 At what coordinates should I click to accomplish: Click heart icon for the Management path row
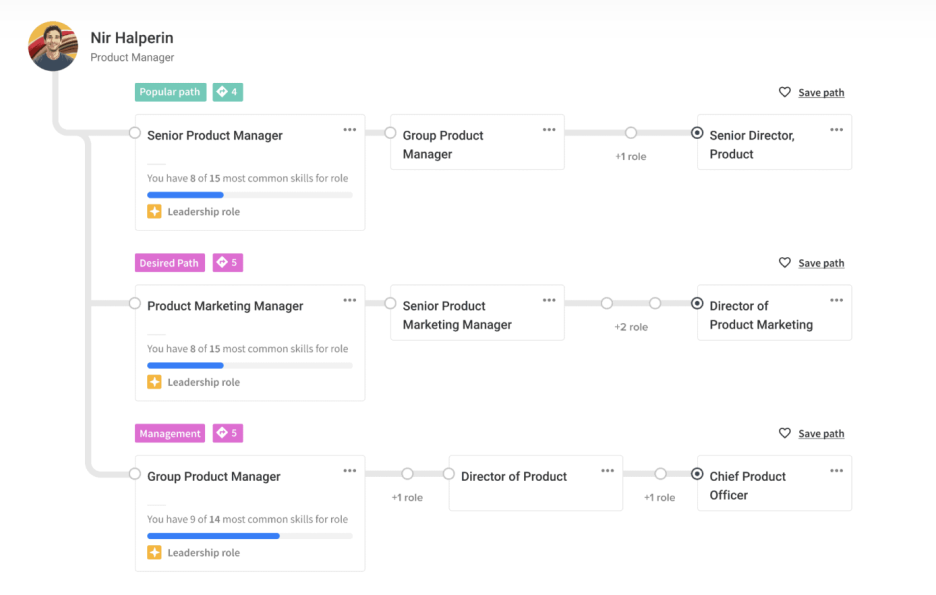pyautogui.click(x=785, y=433)
